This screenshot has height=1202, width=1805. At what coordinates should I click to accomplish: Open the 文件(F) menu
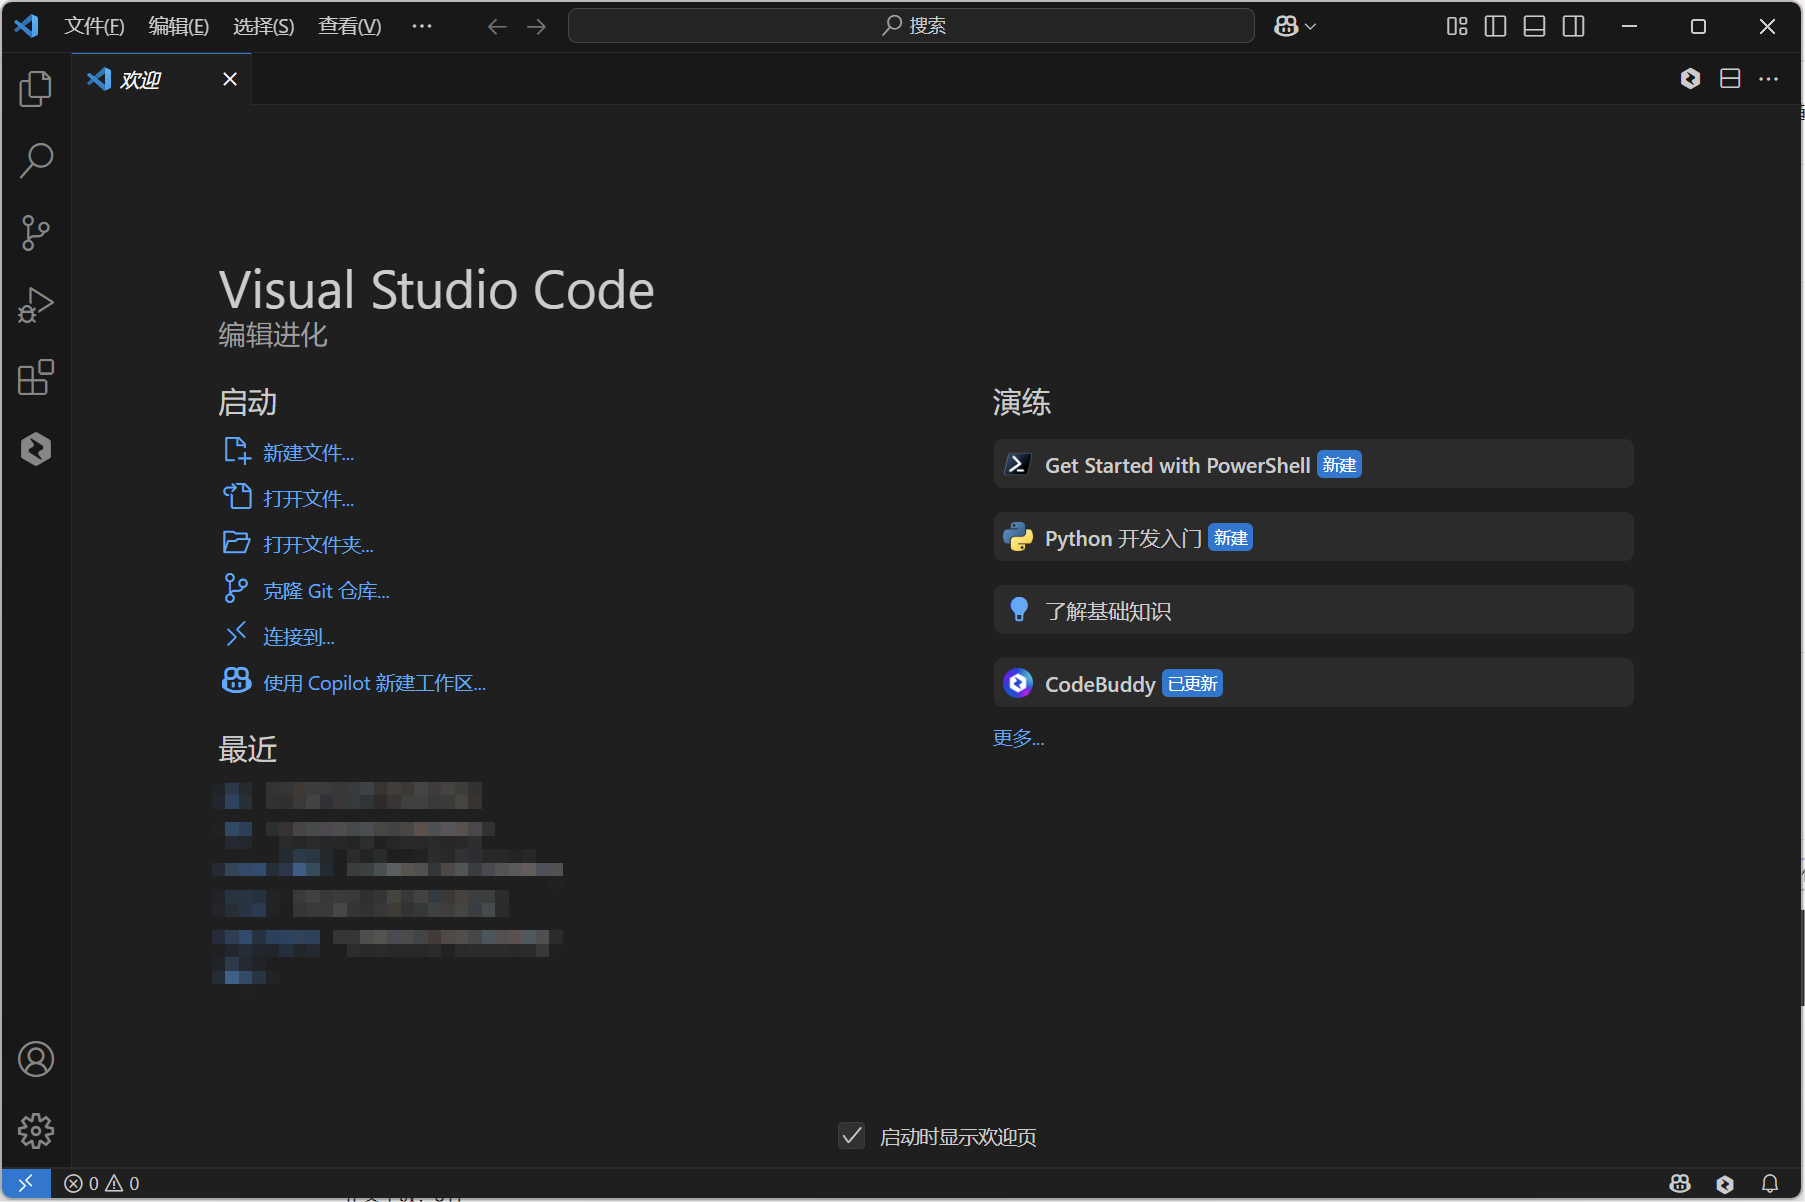[94, 26]
